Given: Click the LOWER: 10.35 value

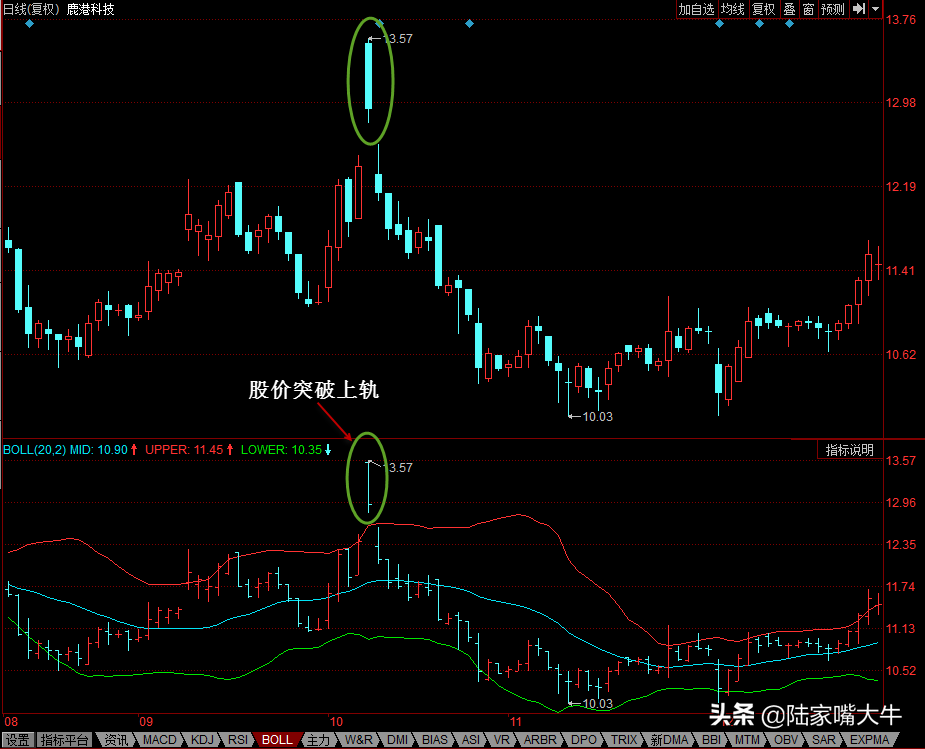Looking at the screenshot, I should pyautogui.click(x=281, y=450).
